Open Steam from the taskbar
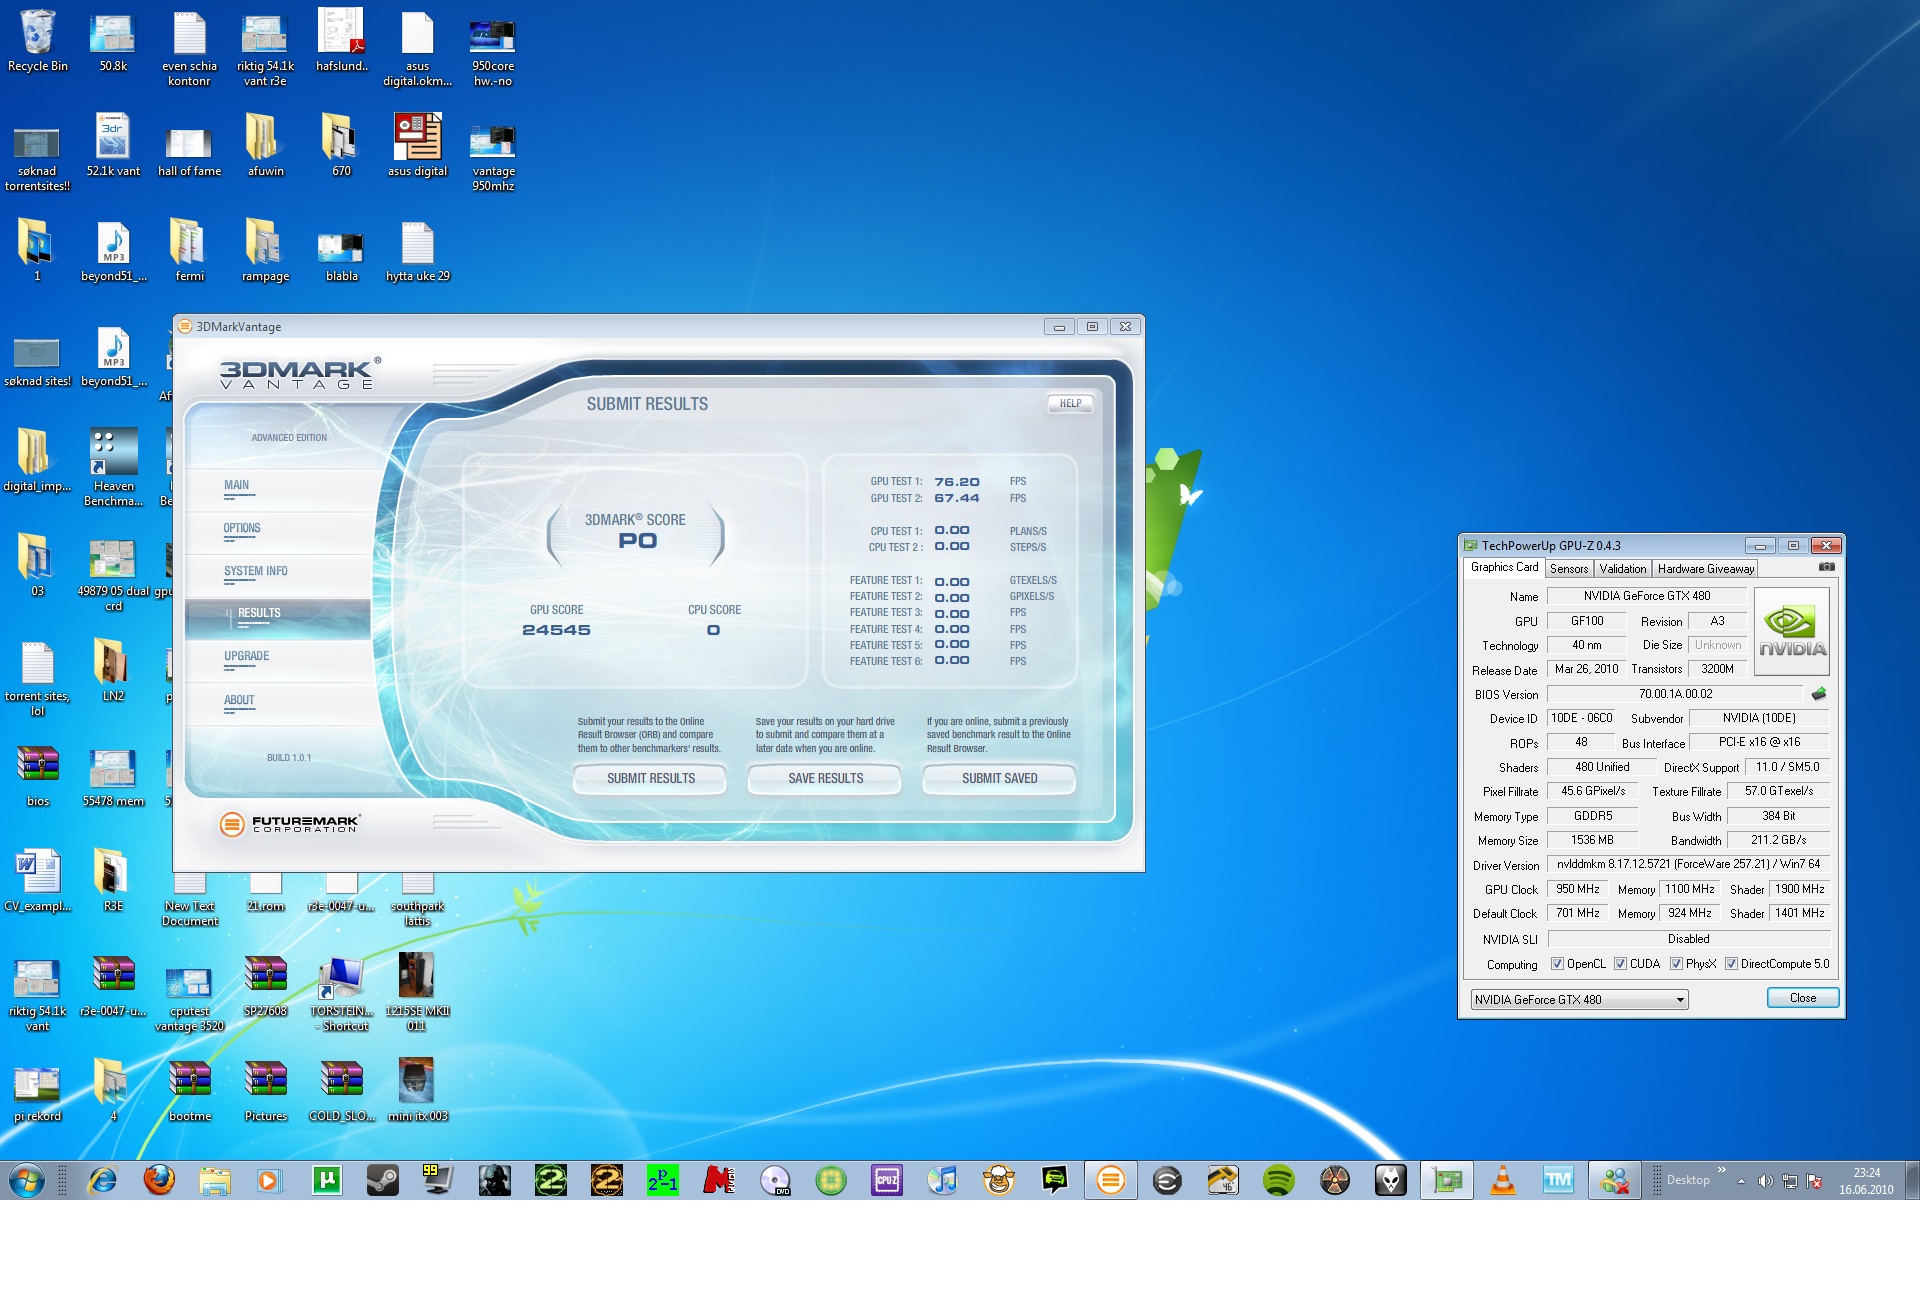This screenshot has width=1920, height=1296. click(x=382, y=1181)
